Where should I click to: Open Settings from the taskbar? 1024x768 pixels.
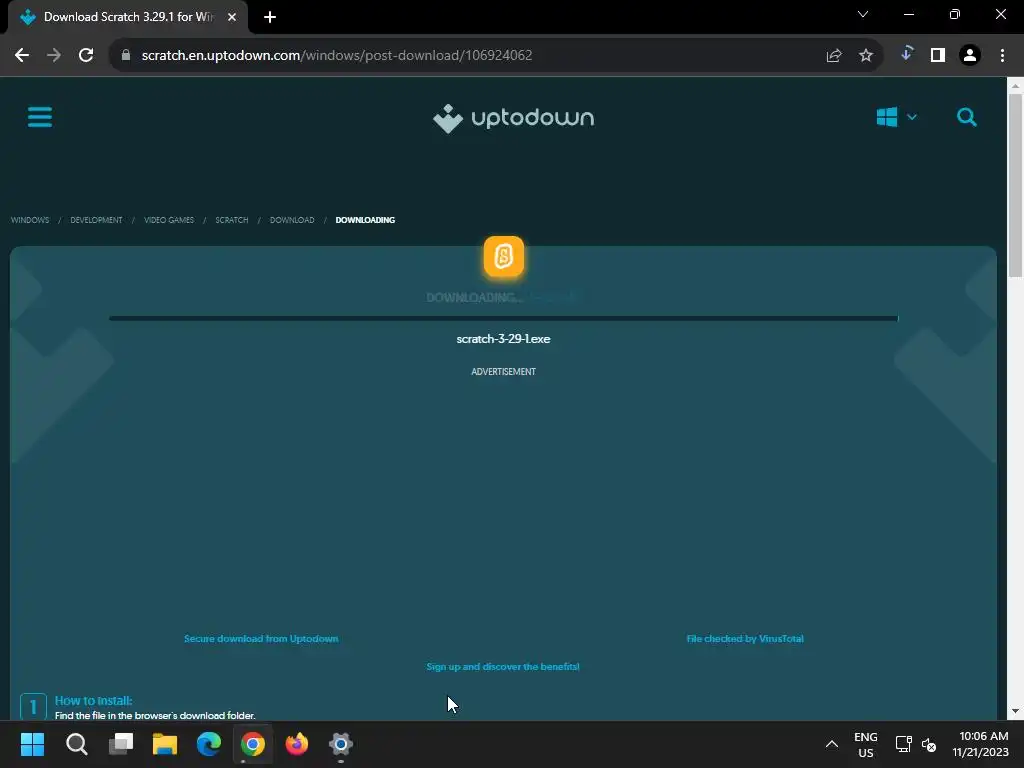341,744
